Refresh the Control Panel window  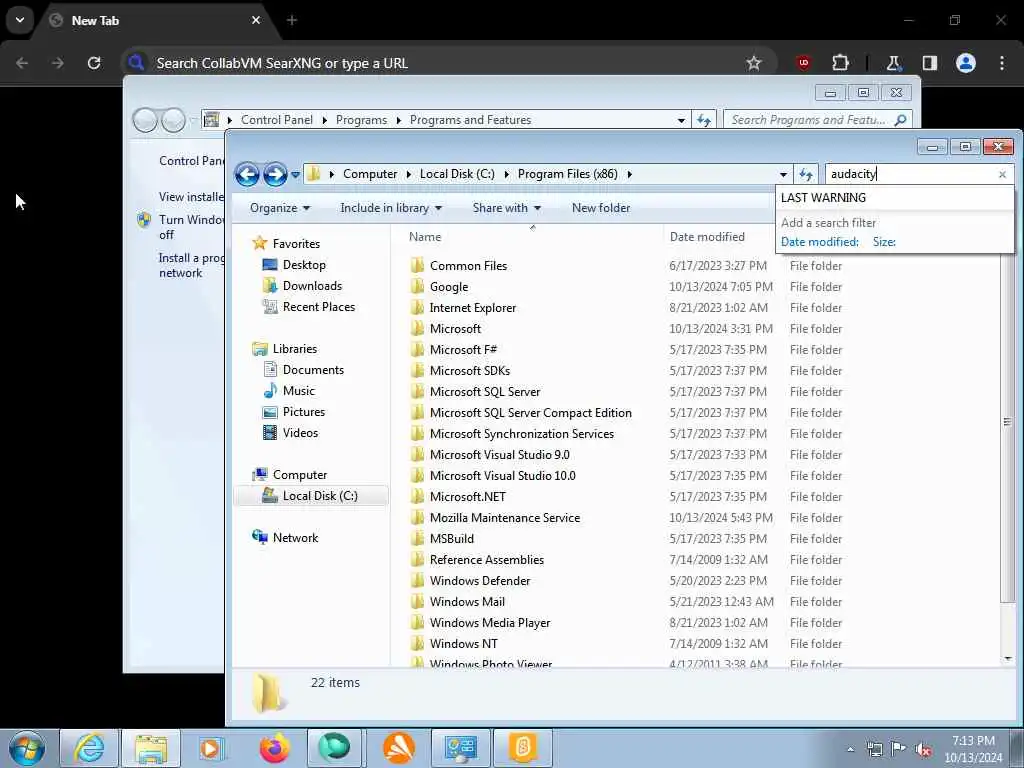703,120
